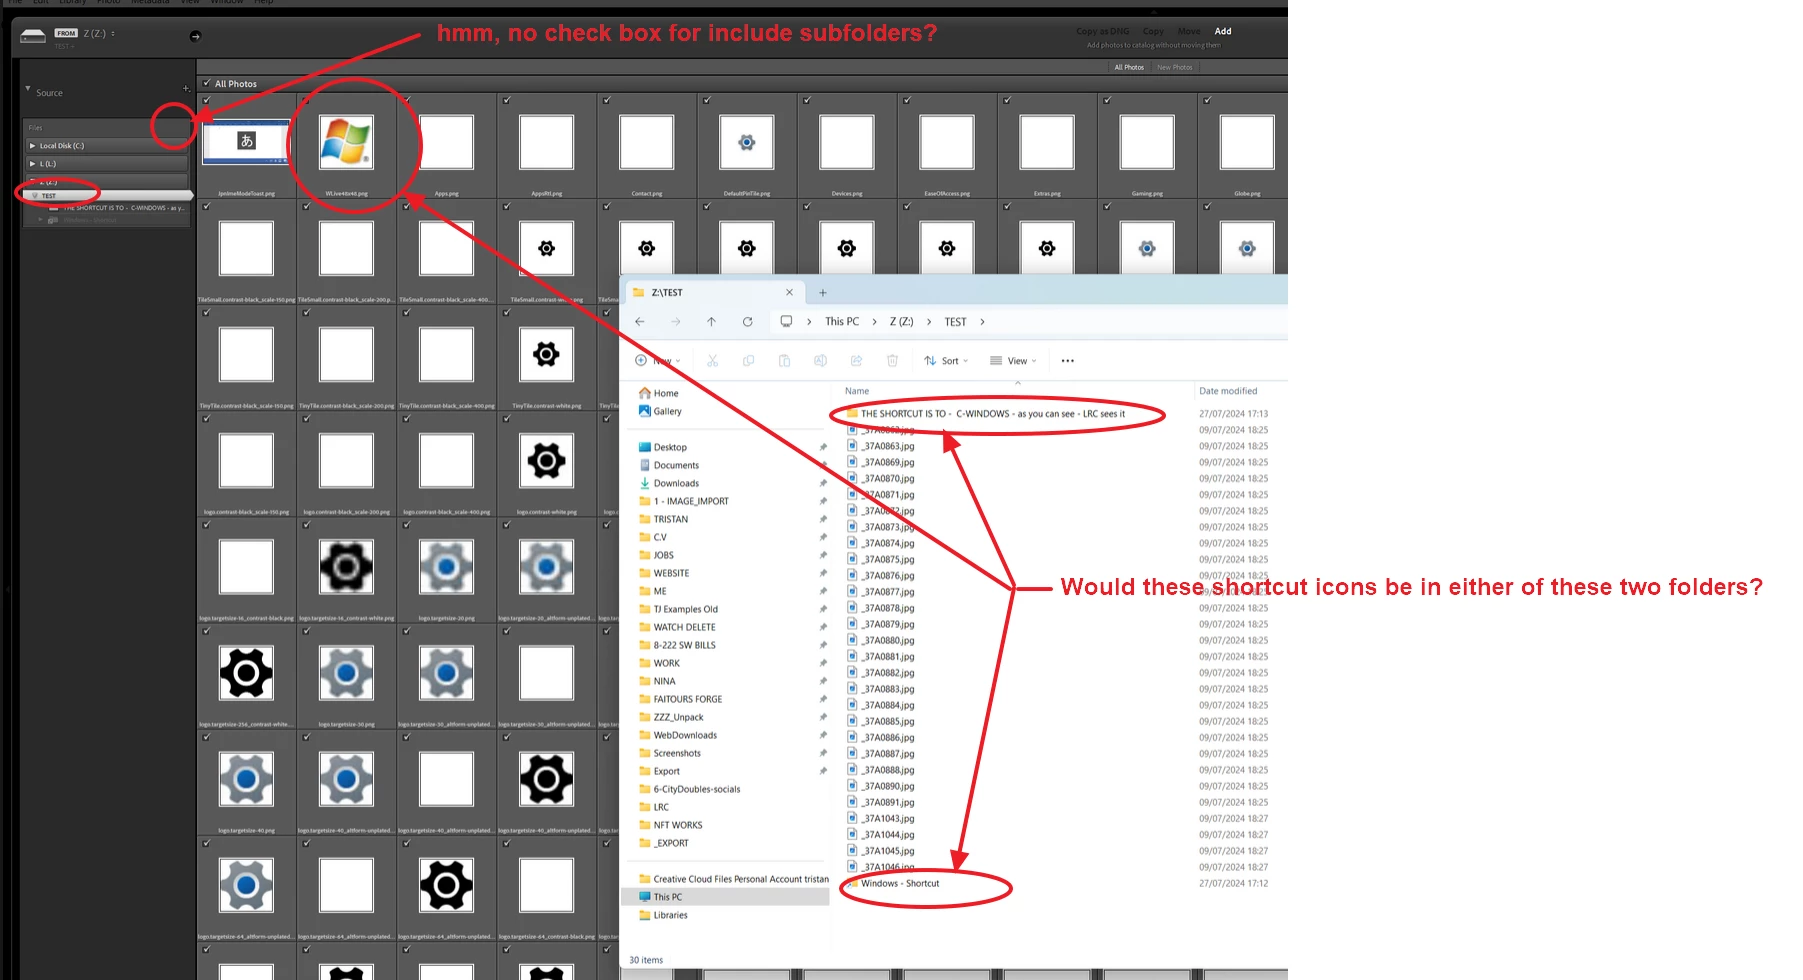This screenshot has width=1803, height=980.
Task: Choose the Copy as DNG import mode
Action: [1102, 32]
